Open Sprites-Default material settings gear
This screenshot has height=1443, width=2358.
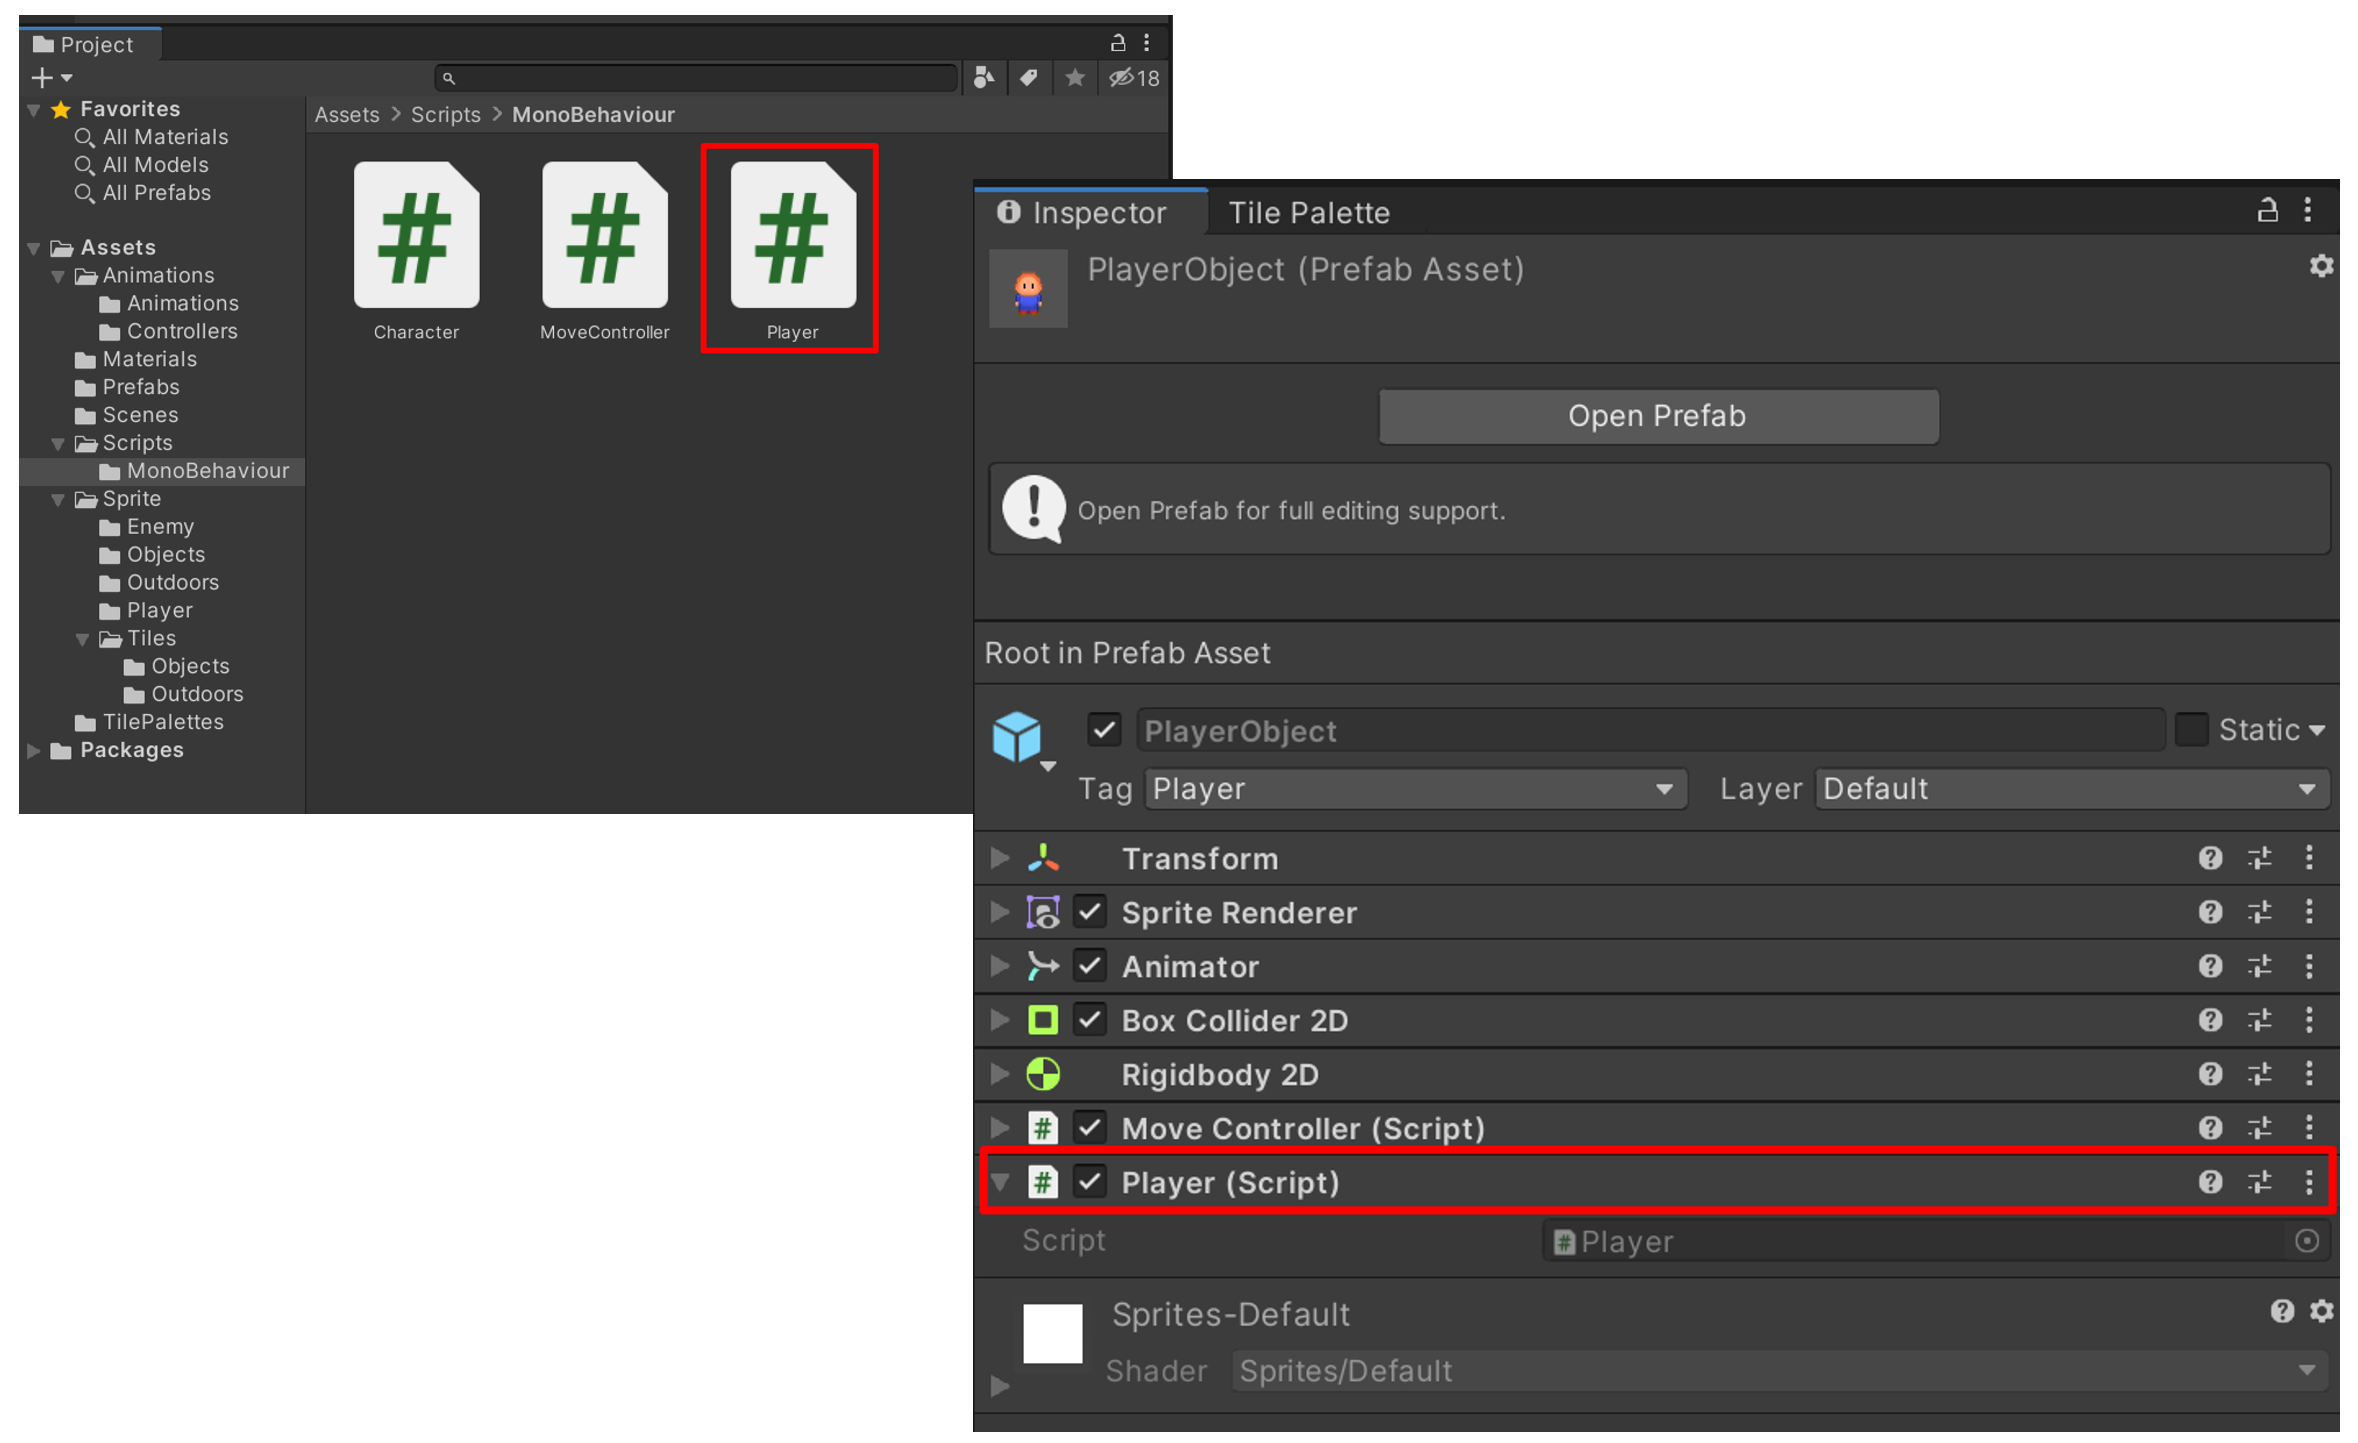[2321, 1311]
